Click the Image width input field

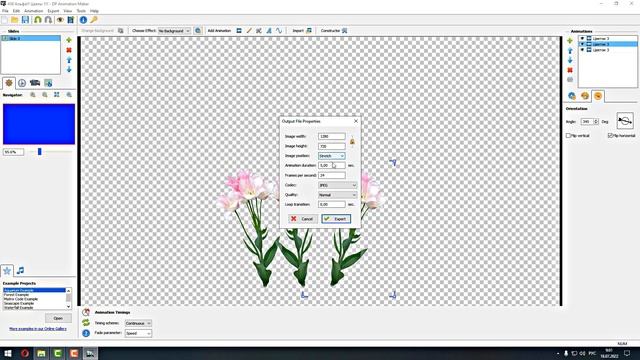331,136
